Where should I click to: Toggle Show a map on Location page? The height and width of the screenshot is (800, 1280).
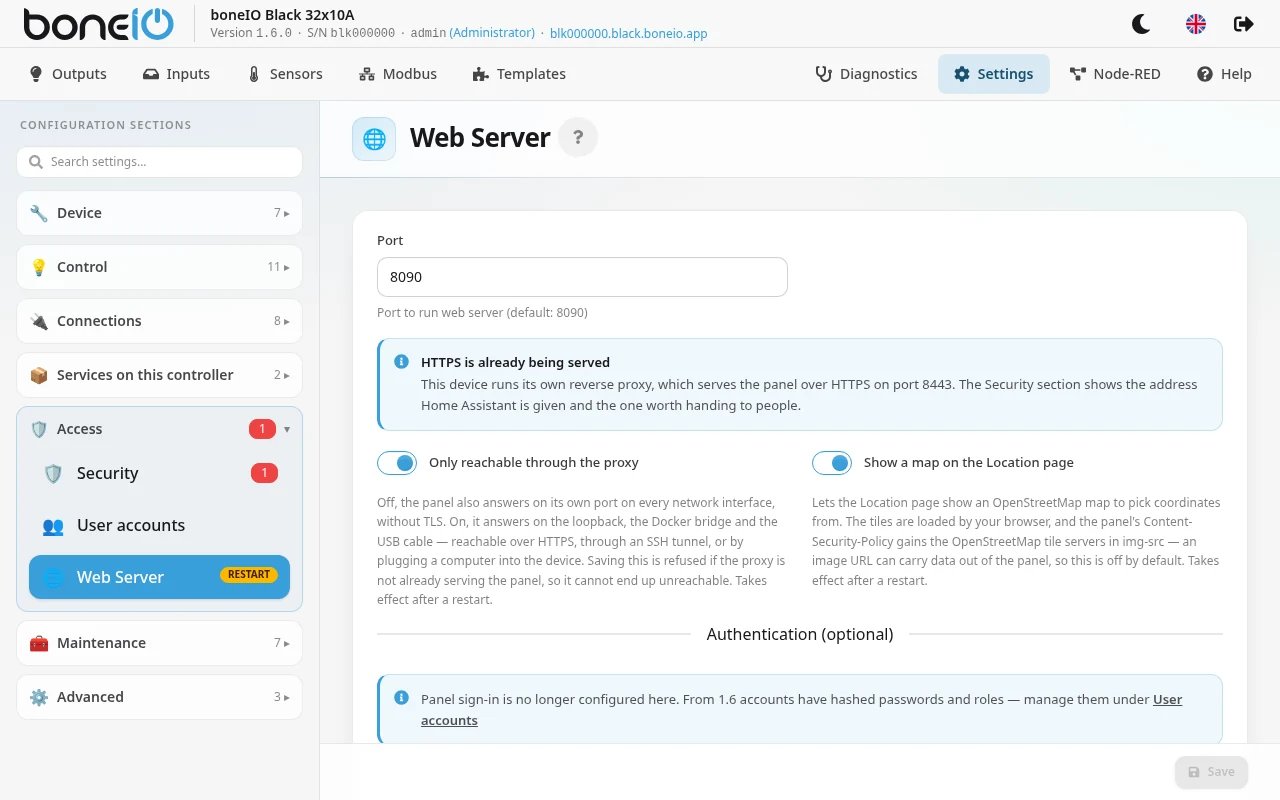coord(832,463)
